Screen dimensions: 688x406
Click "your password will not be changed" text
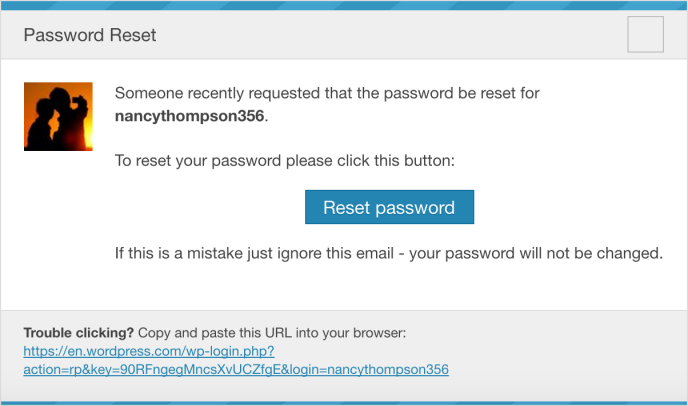click(x=536, y=253)
